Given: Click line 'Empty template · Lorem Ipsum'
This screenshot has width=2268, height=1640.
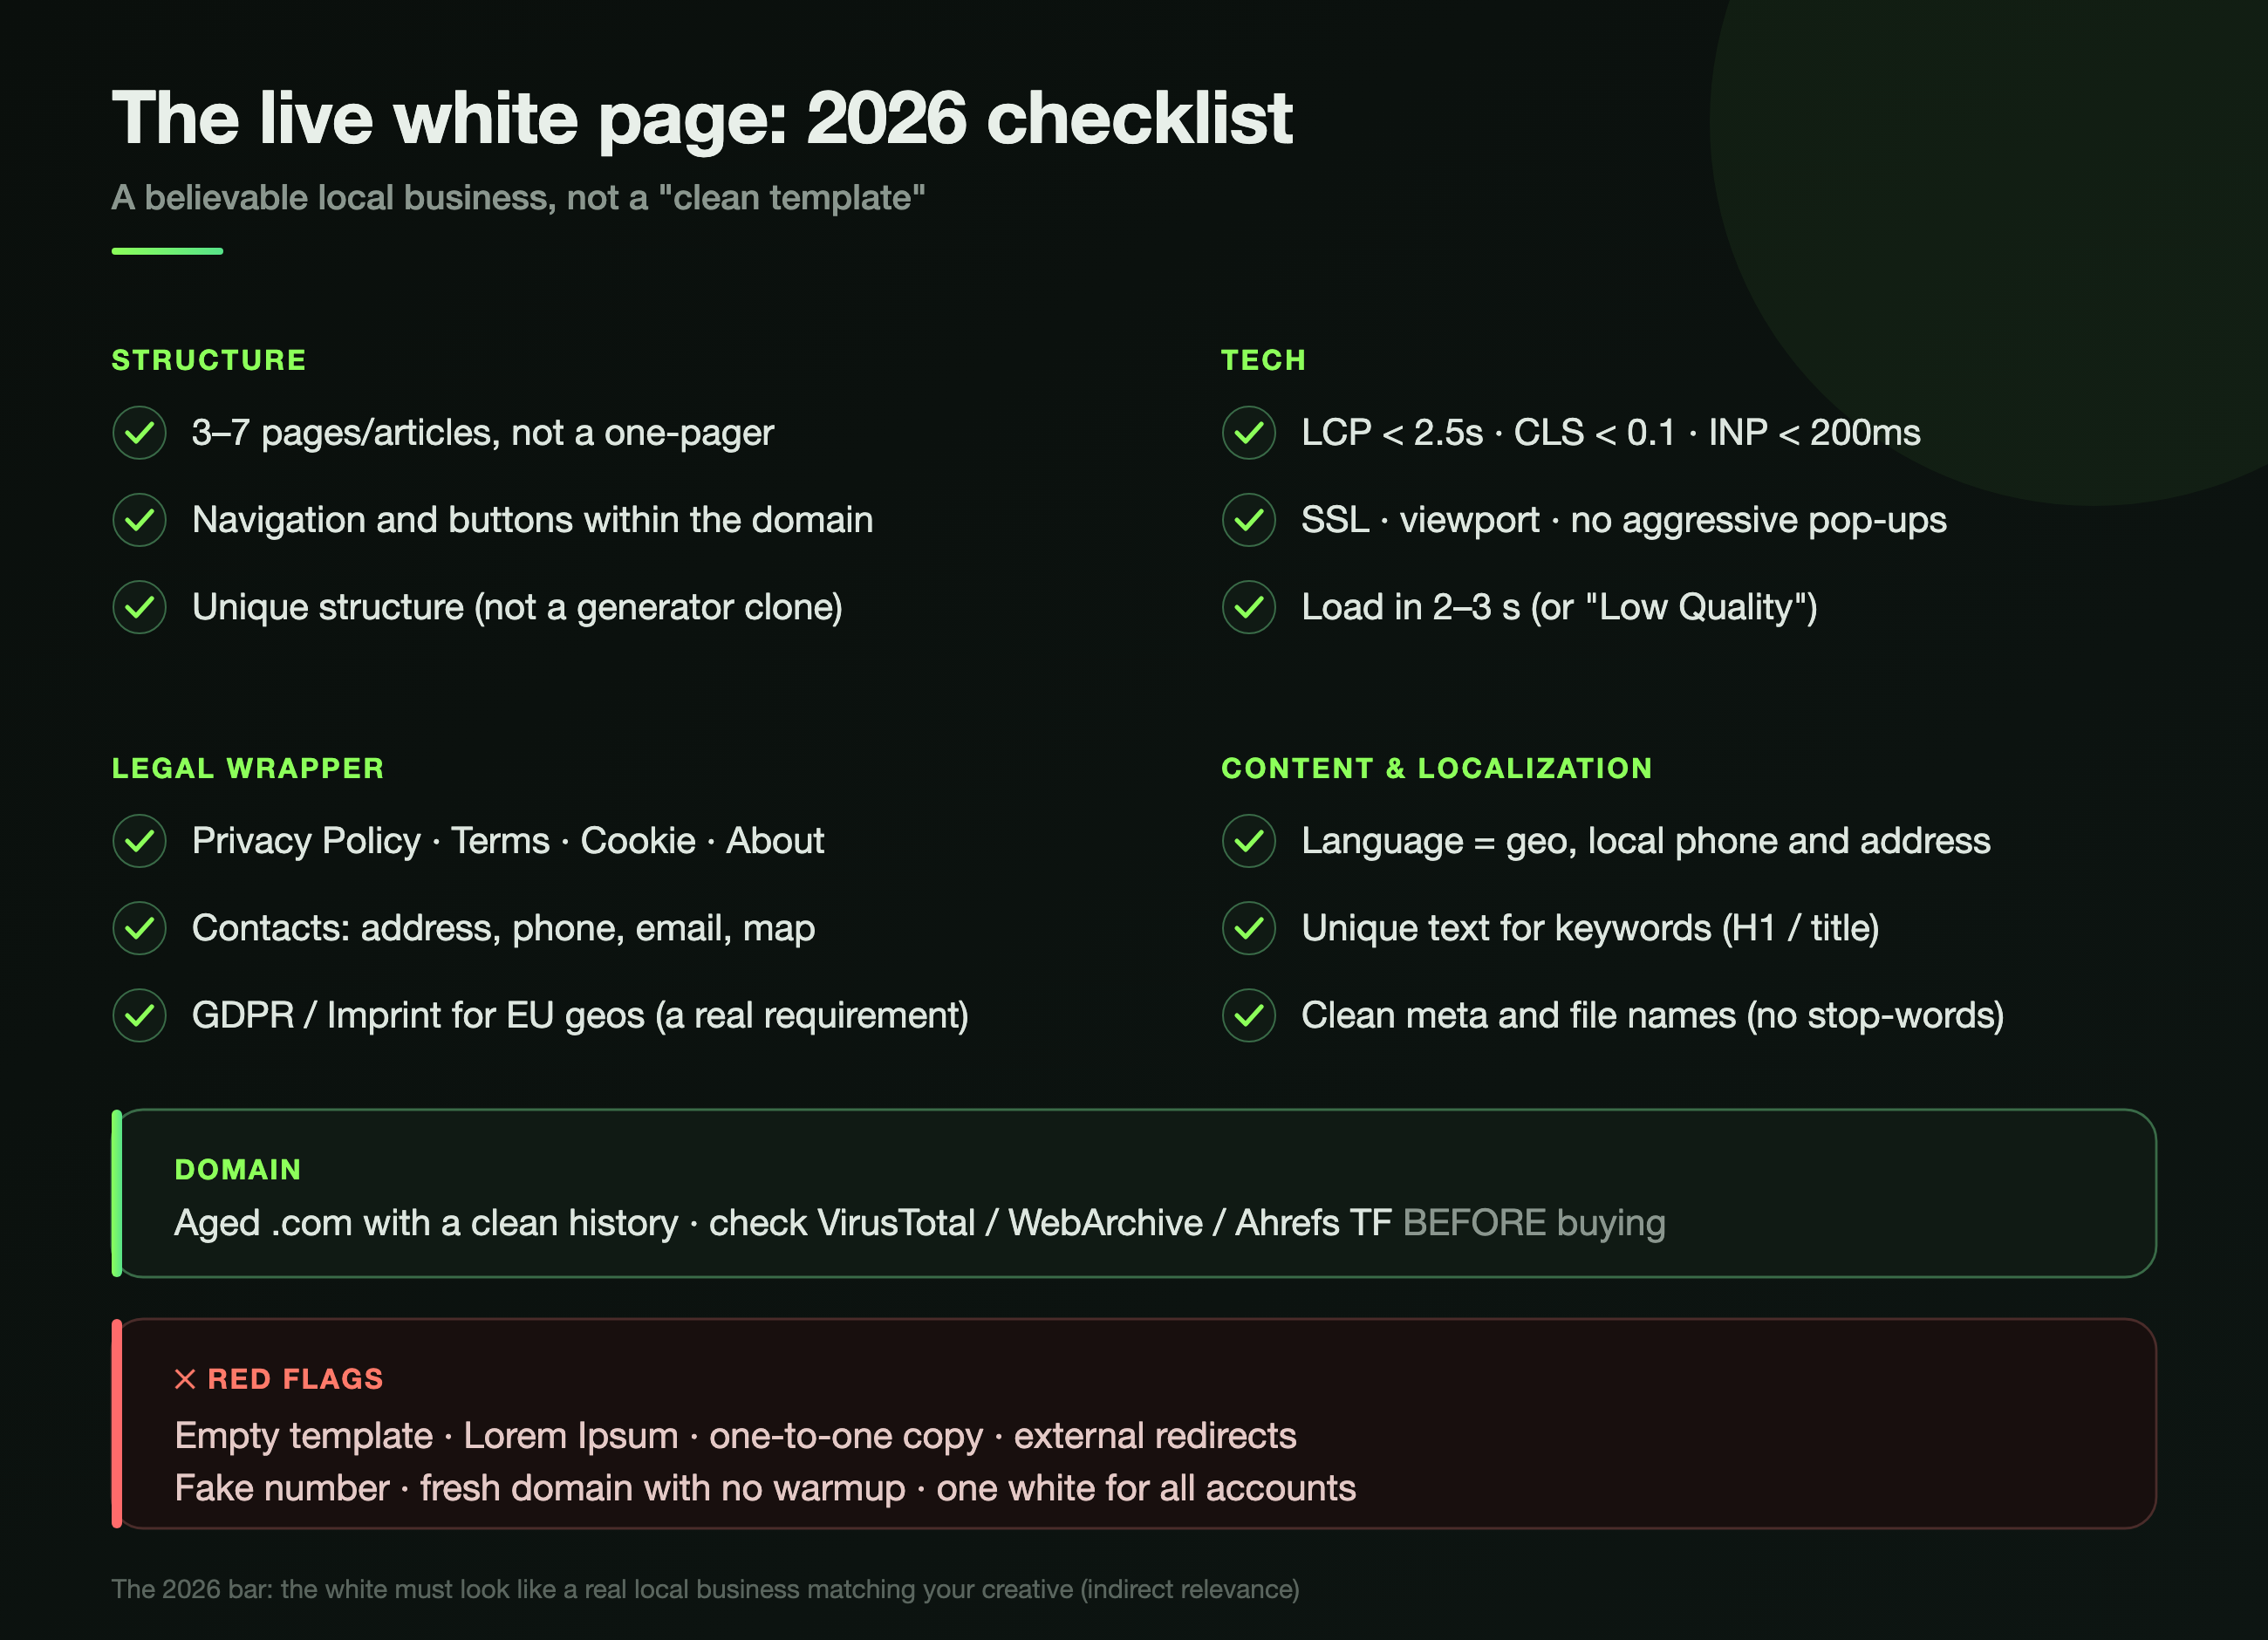Looking at the screenshot, I should (x=735, y=1436).
